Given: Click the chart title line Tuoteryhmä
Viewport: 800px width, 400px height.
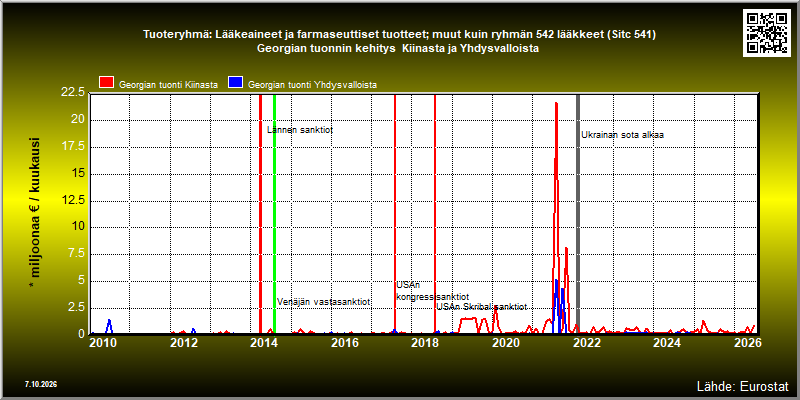Looking at the screenshot, I should [x=399, y=35].
